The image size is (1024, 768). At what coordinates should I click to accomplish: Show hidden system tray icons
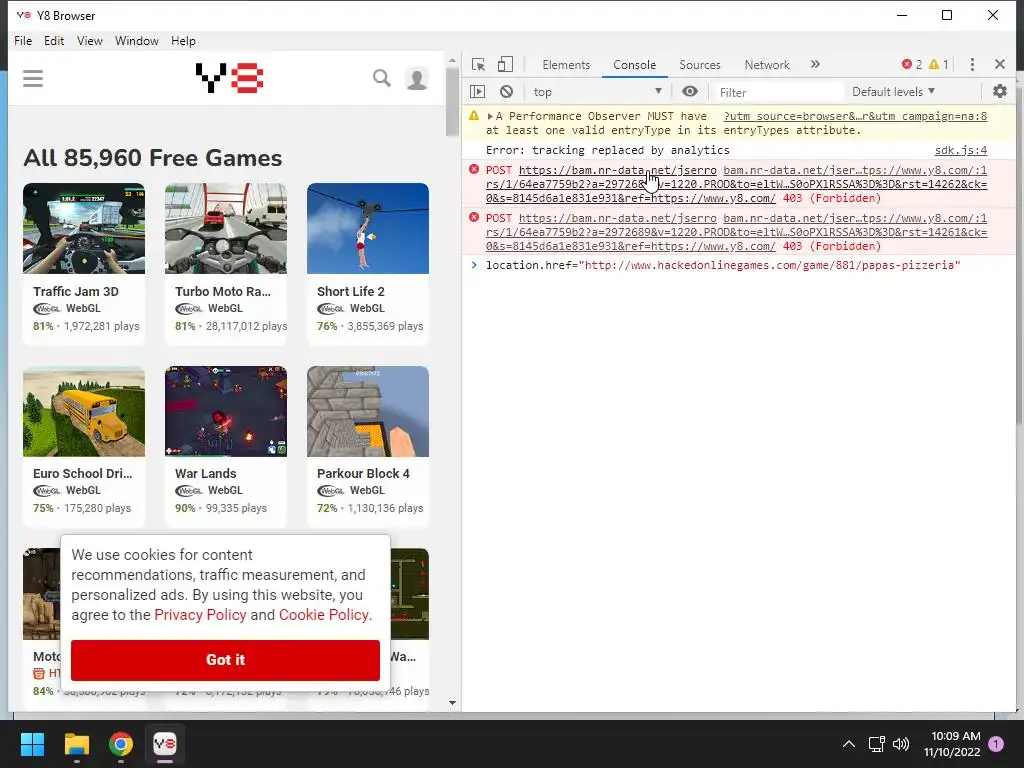pyautogui.click(x=848, y=744)
